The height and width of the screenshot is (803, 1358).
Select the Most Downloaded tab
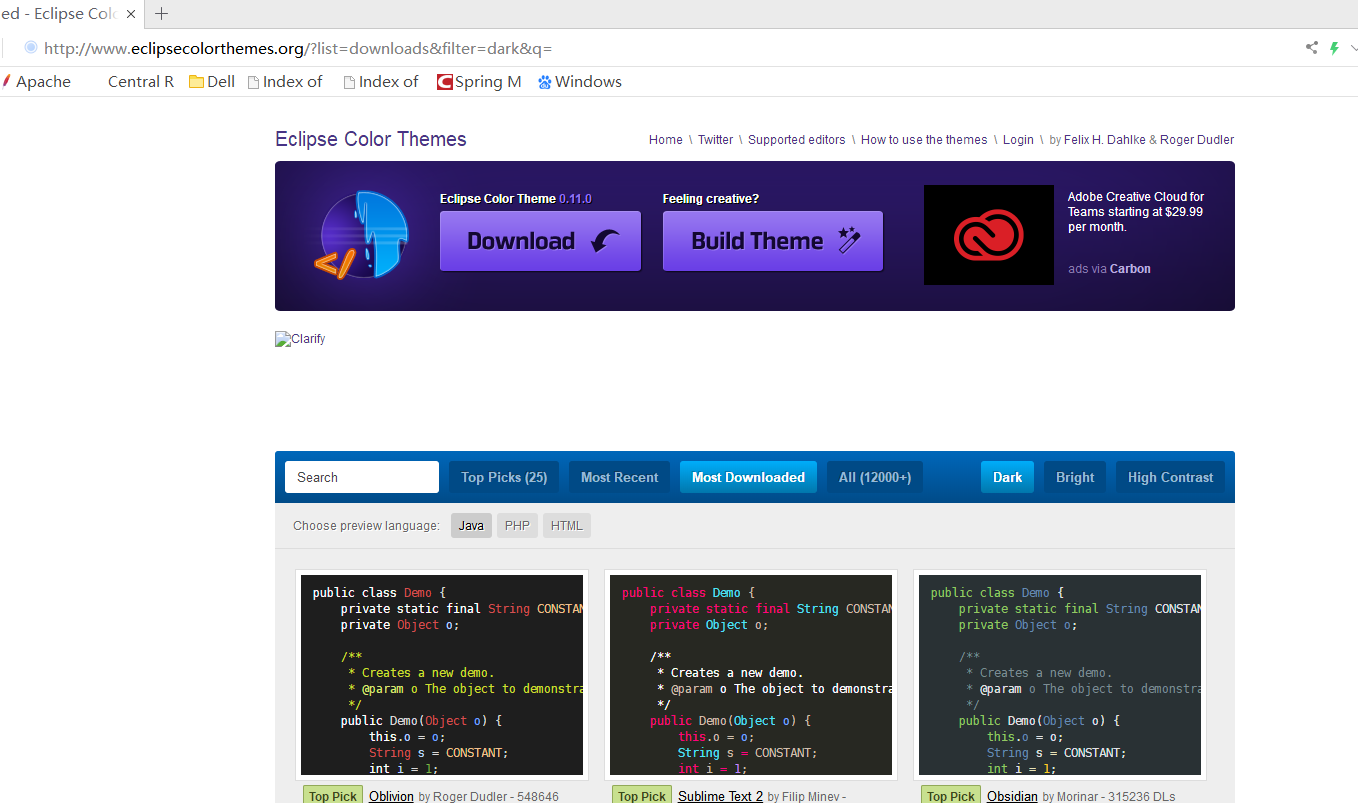(x=748, y=477)
